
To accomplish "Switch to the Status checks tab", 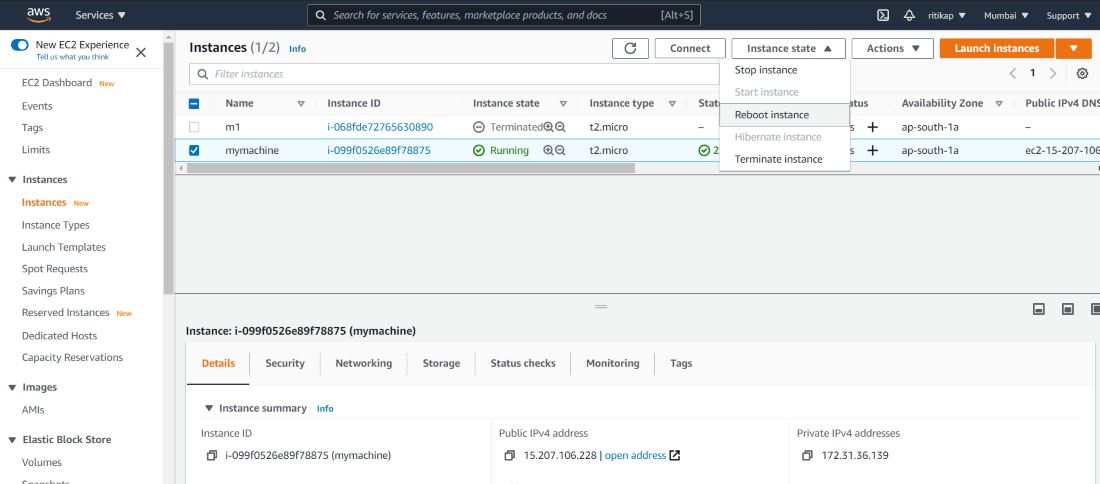I will (x=523, y=363).
